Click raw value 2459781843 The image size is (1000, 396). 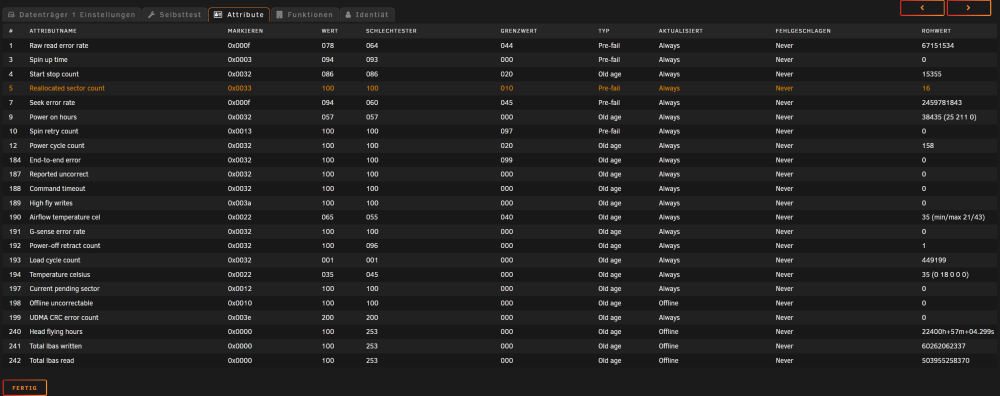click(x=941, y=103)
